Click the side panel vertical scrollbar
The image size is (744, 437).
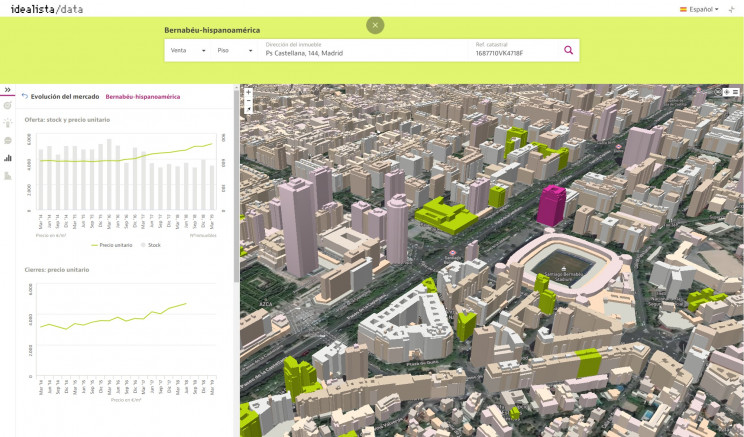236,185
